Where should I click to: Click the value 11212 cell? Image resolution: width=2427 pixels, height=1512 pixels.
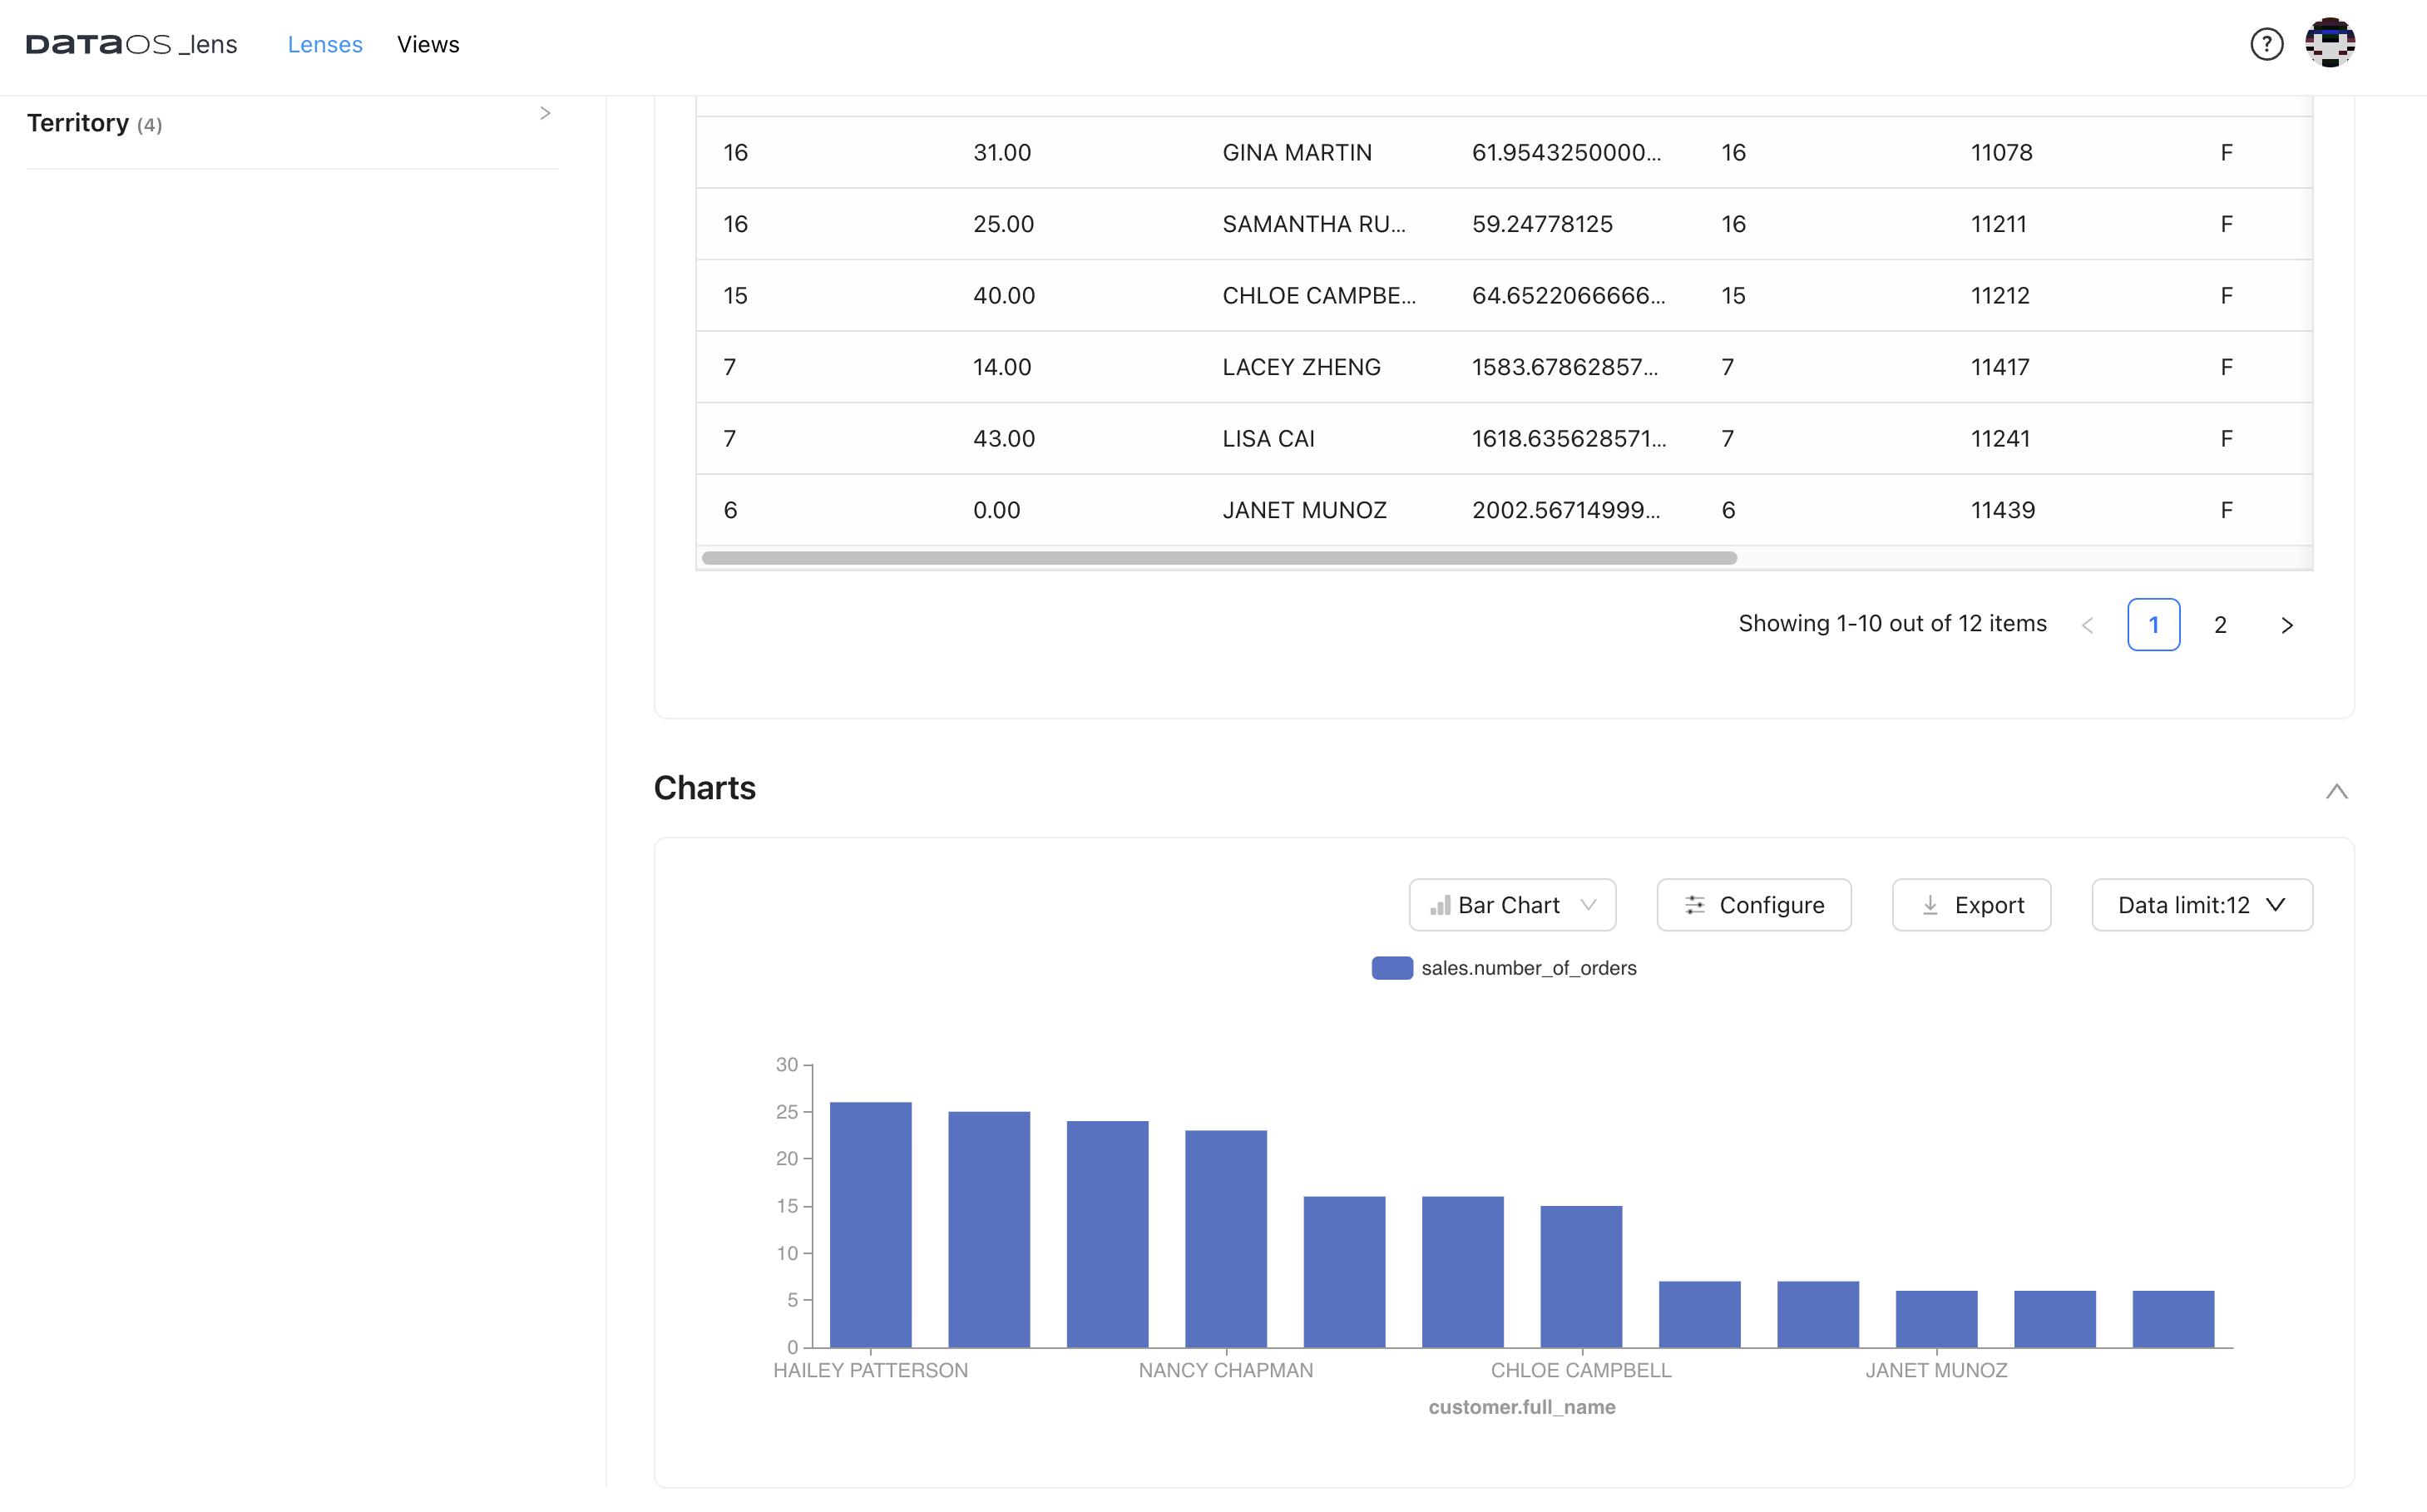pyautogui.click(x=2000, y=296)
